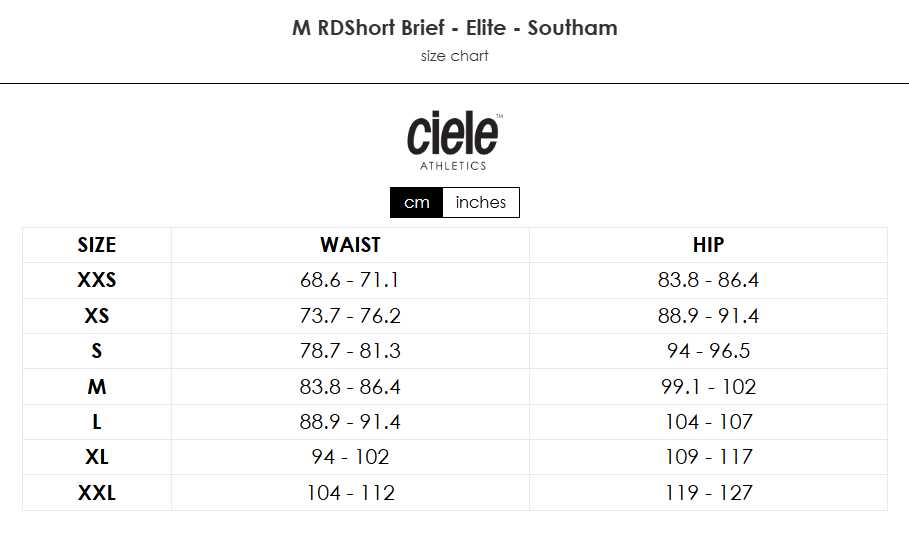Click the size chart subtitle

(454, 56)
